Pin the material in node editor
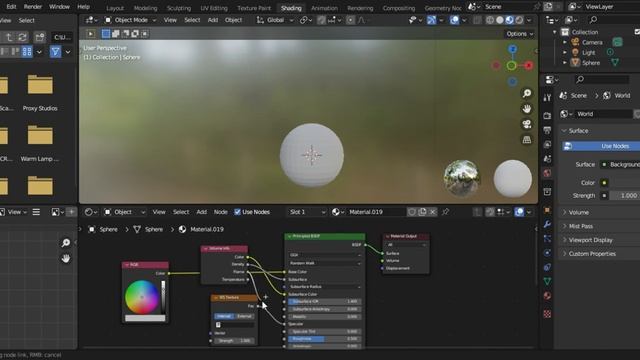The width and height of the screenshot is (640, 360). click(x=446, y=211)
